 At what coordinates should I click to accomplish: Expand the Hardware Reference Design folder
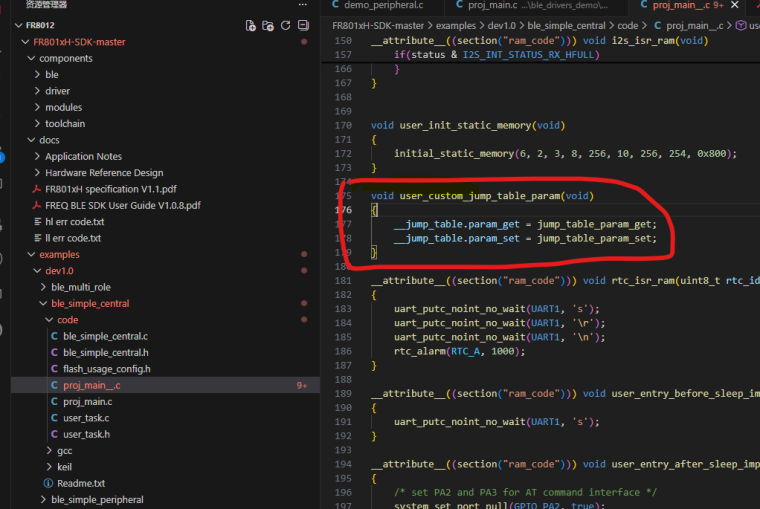click(x=103, y=173)
